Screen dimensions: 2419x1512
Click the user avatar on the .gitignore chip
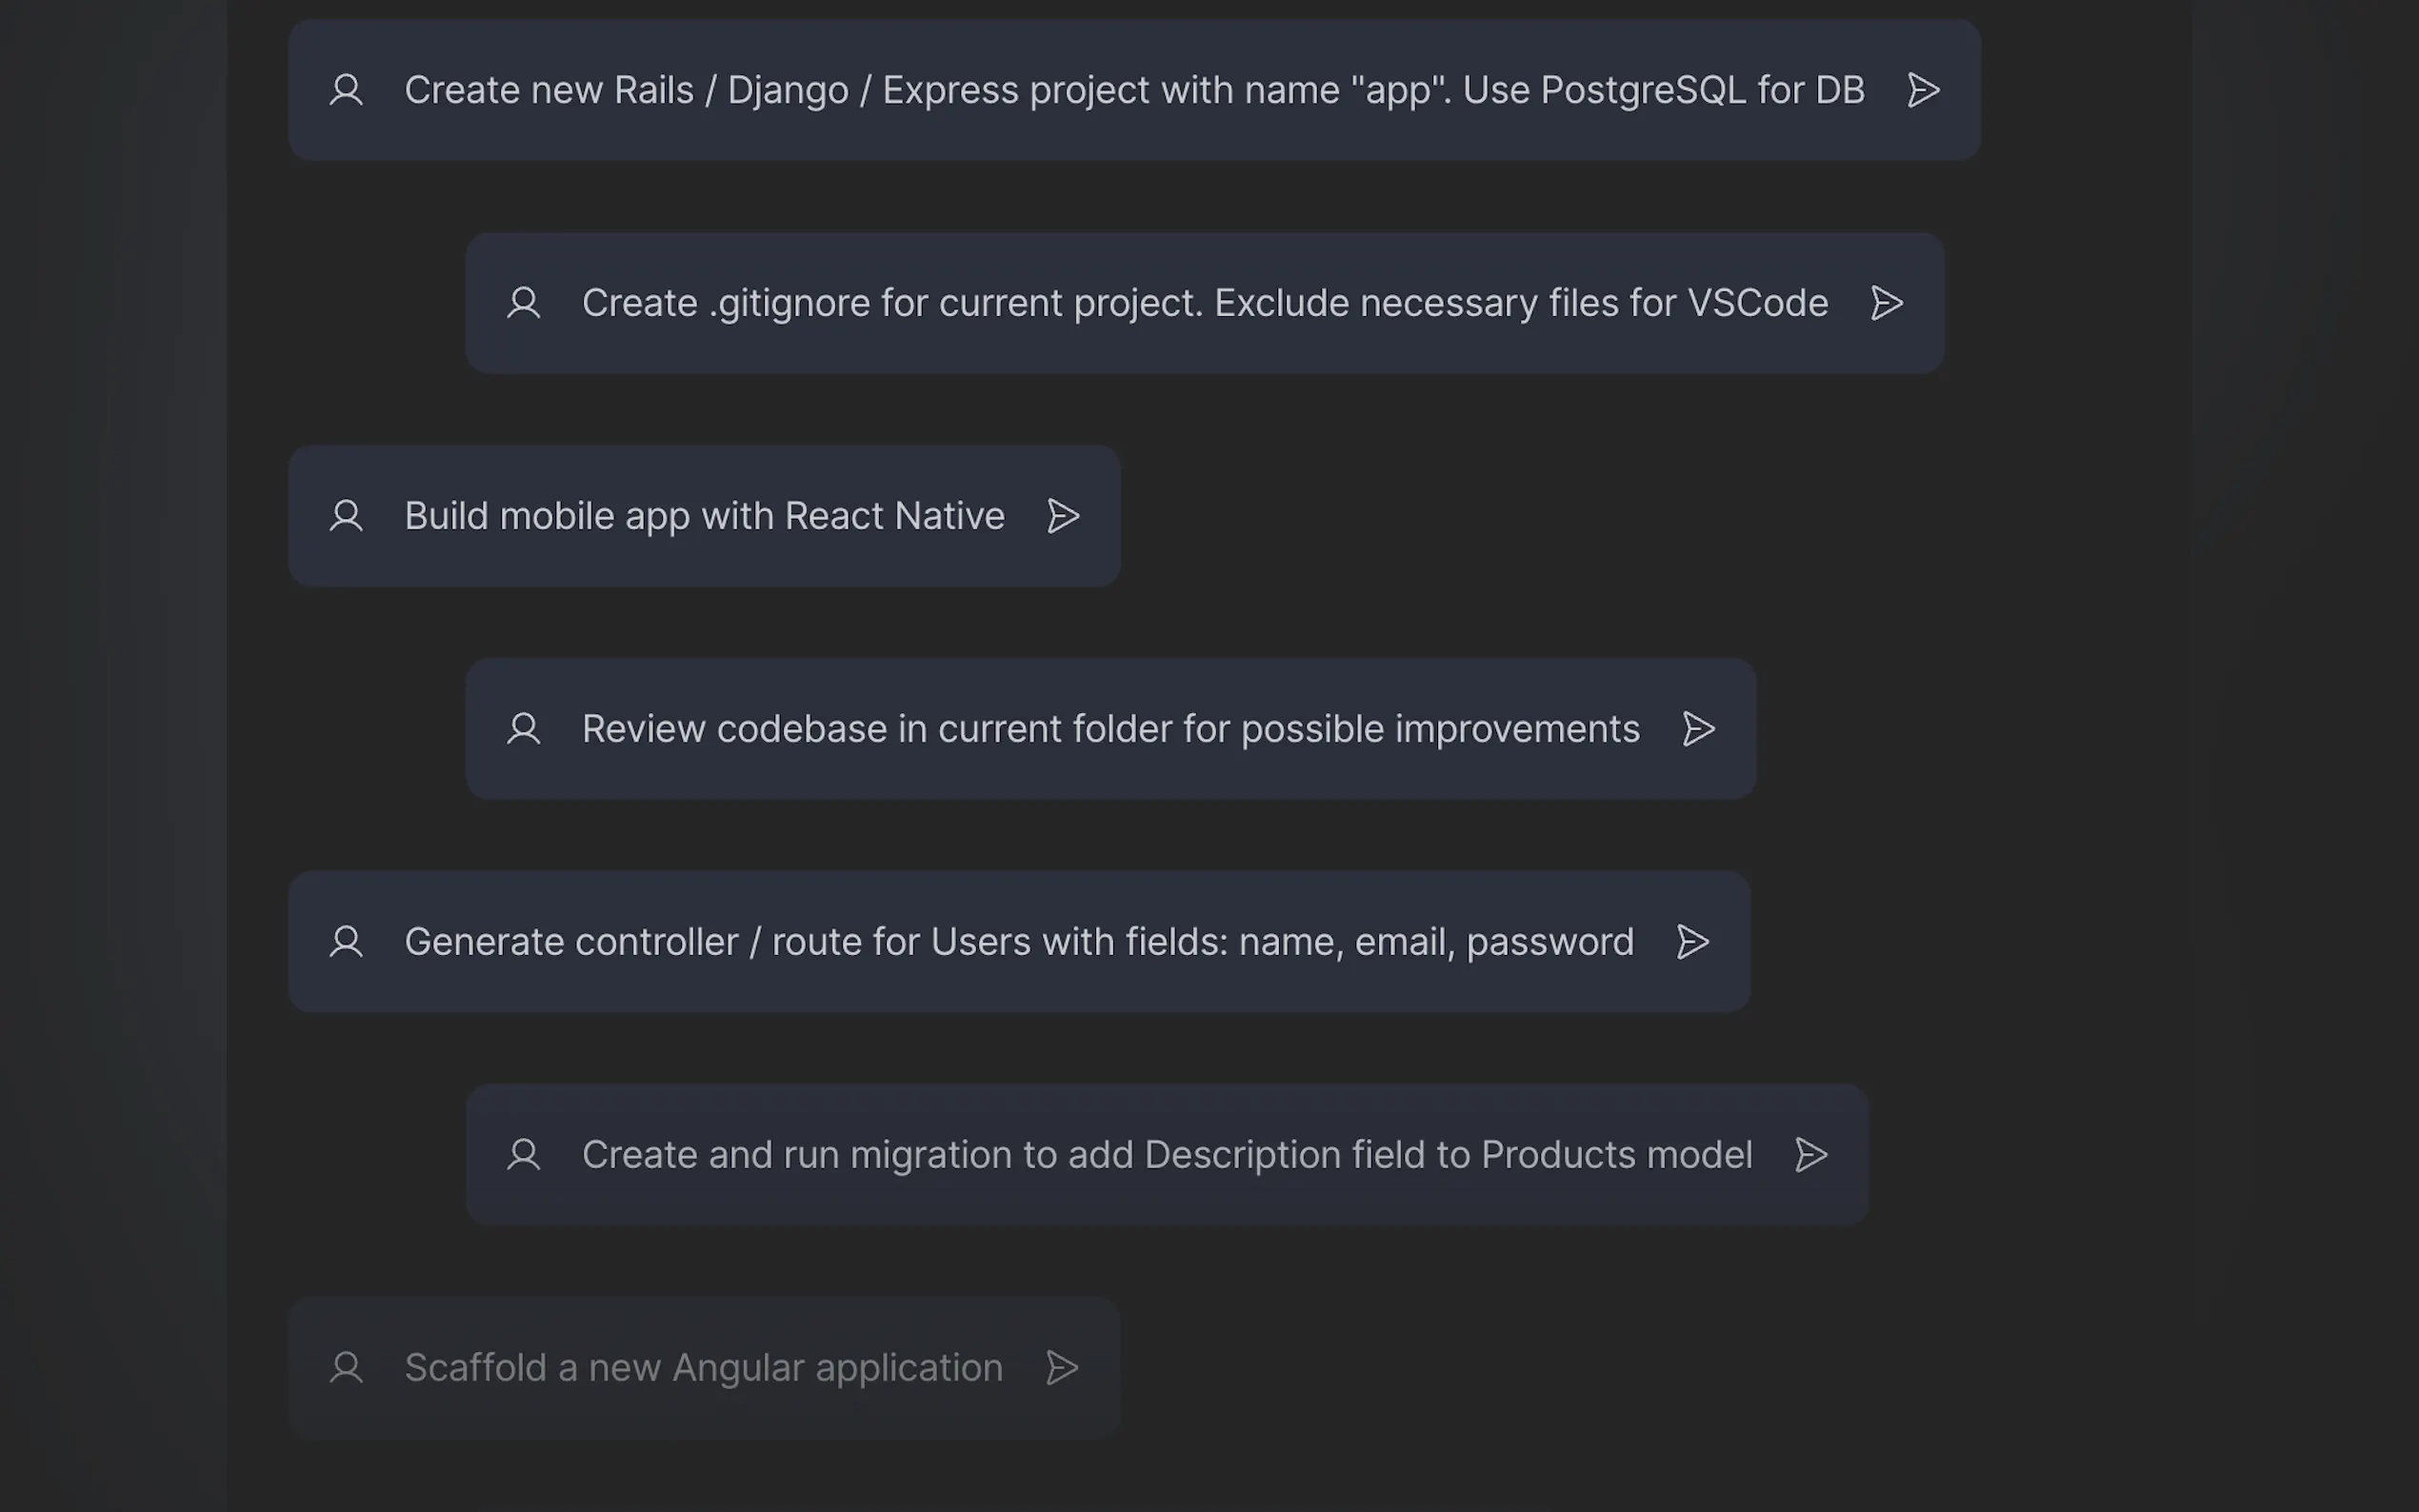click(525, 303)
